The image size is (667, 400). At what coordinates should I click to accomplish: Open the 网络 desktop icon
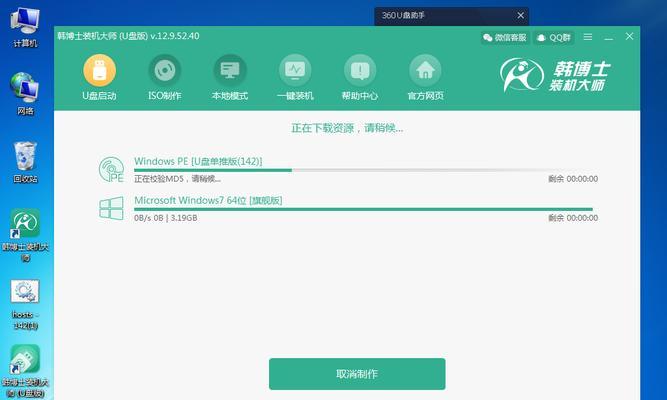(x=25, y=94)
